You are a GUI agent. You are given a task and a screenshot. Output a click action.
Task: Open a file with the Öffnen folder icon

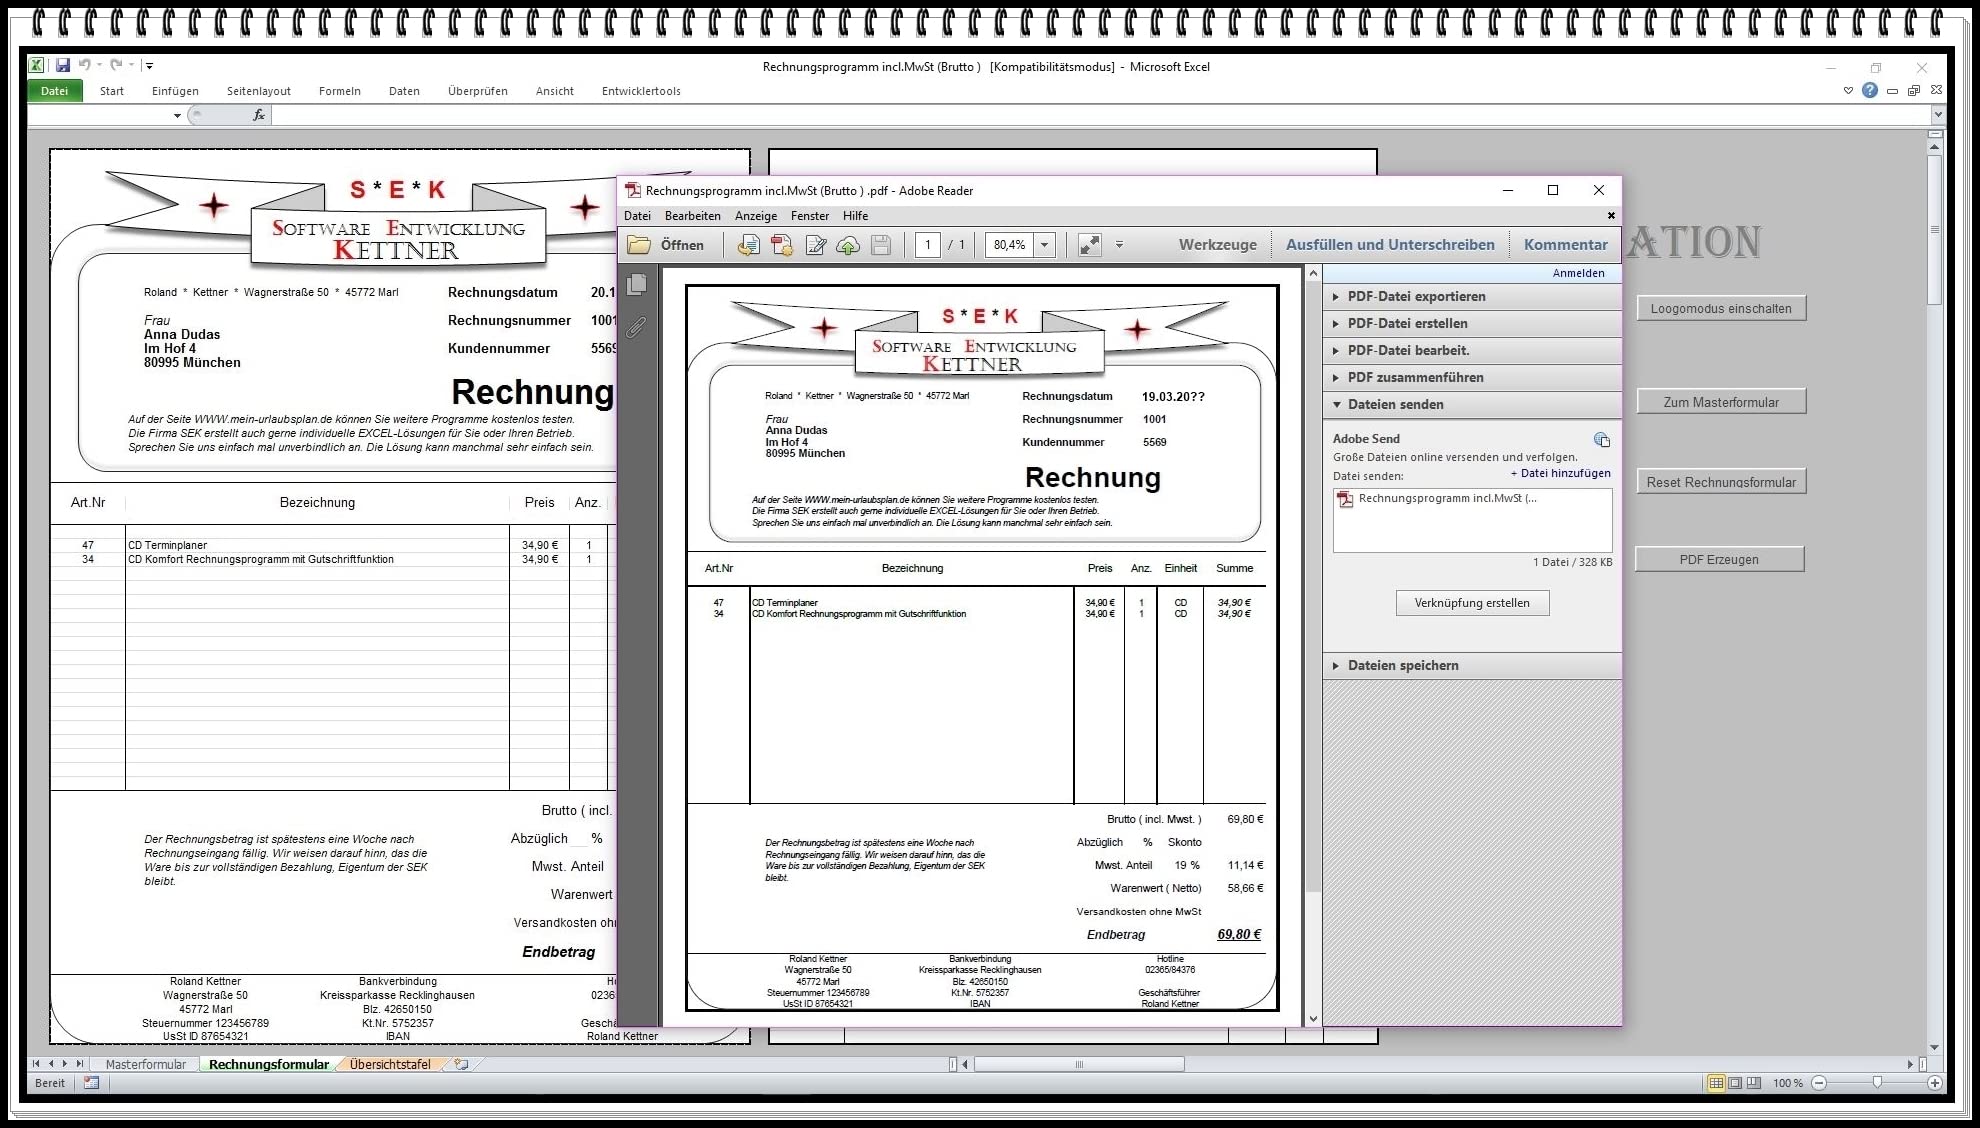click(x=639, y=245)
